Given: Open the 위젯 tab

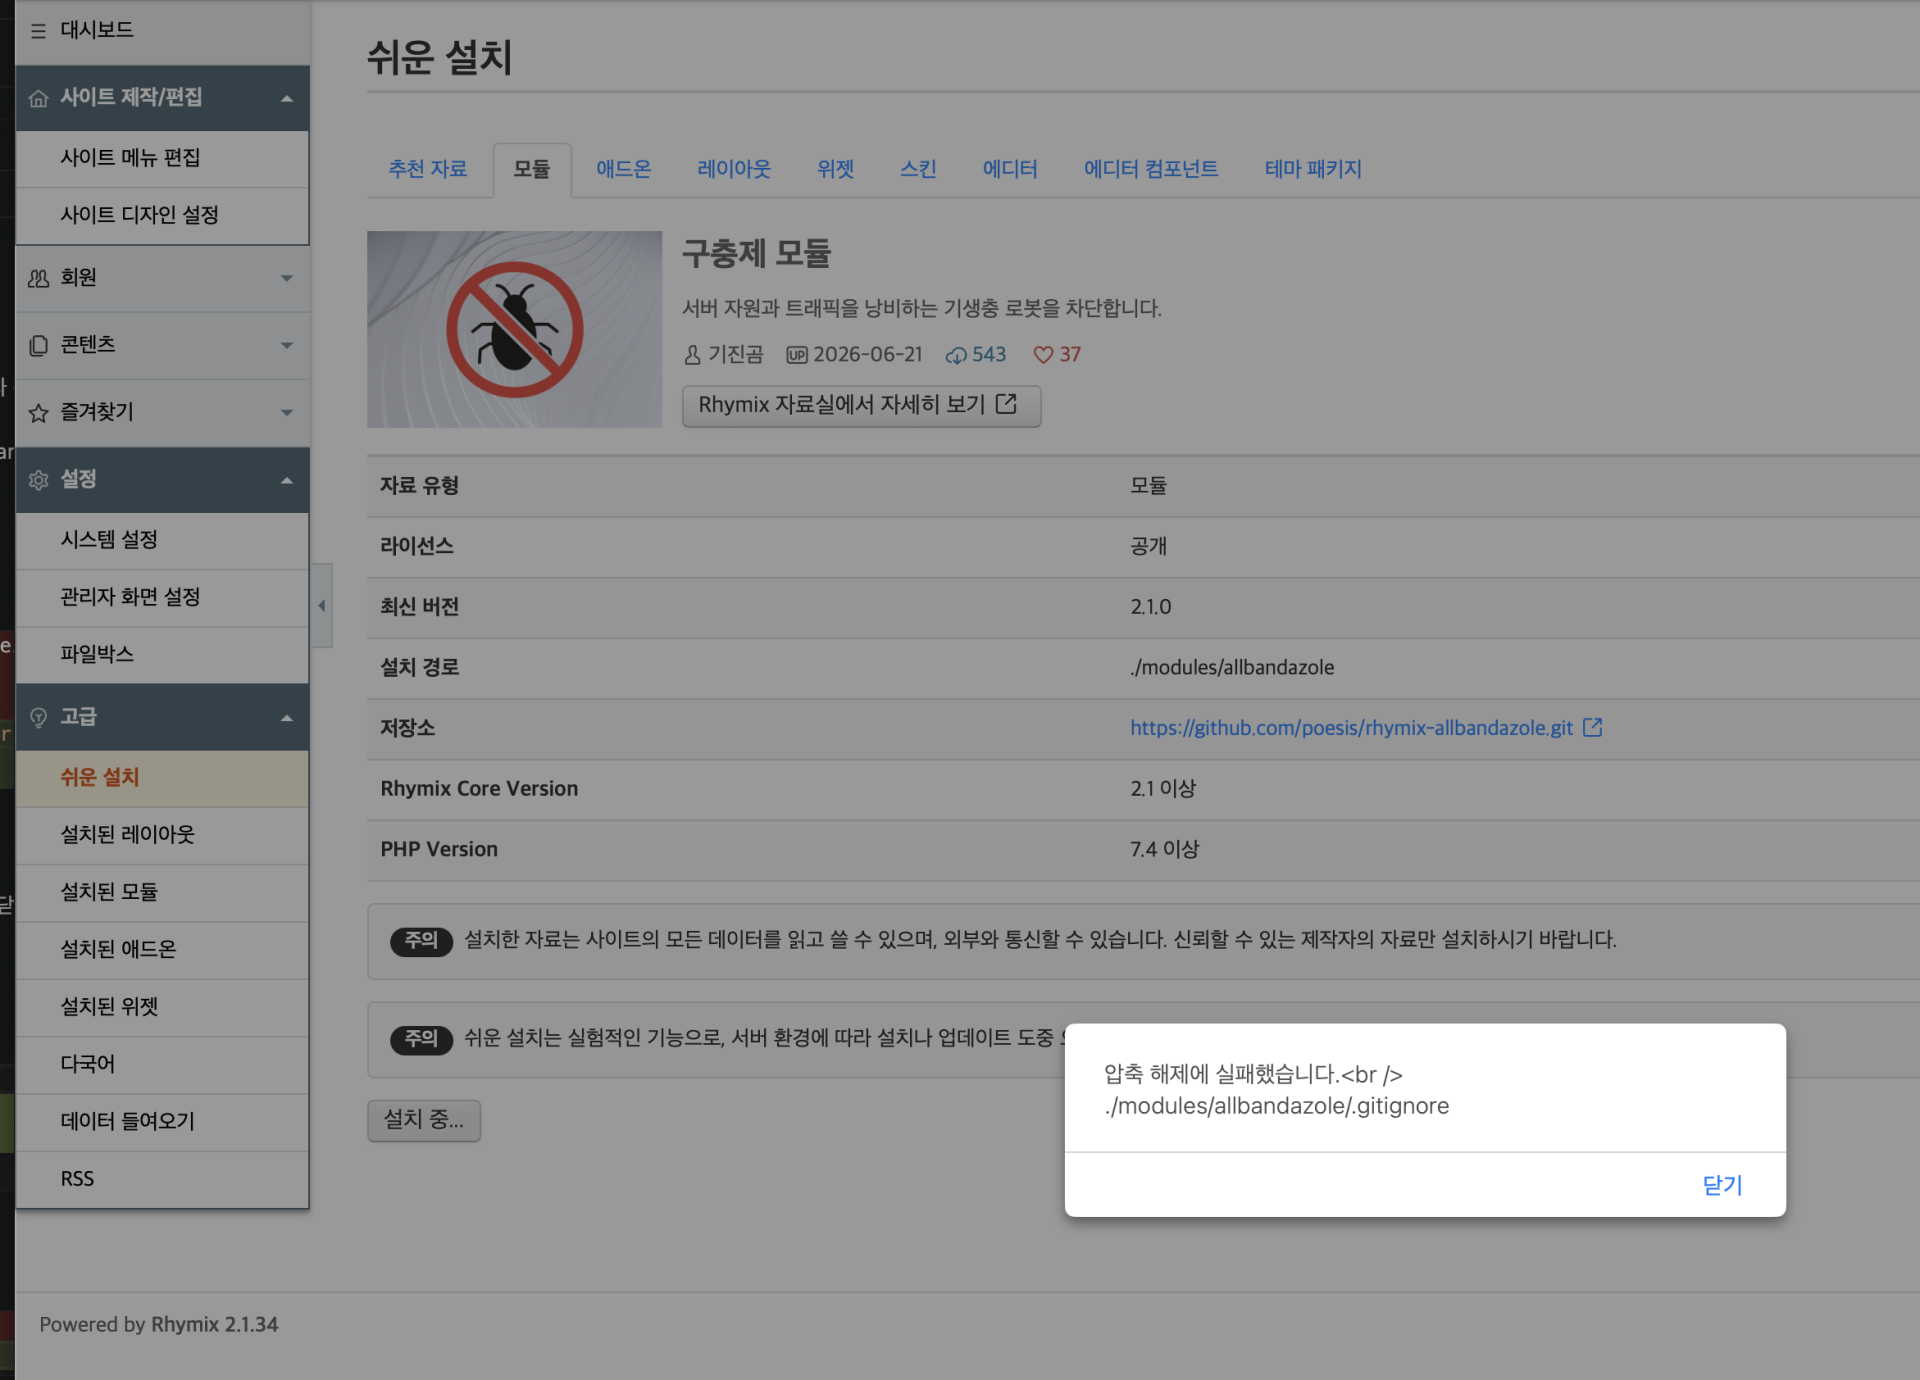Looking at the screenshot, I should pos(836,169).
